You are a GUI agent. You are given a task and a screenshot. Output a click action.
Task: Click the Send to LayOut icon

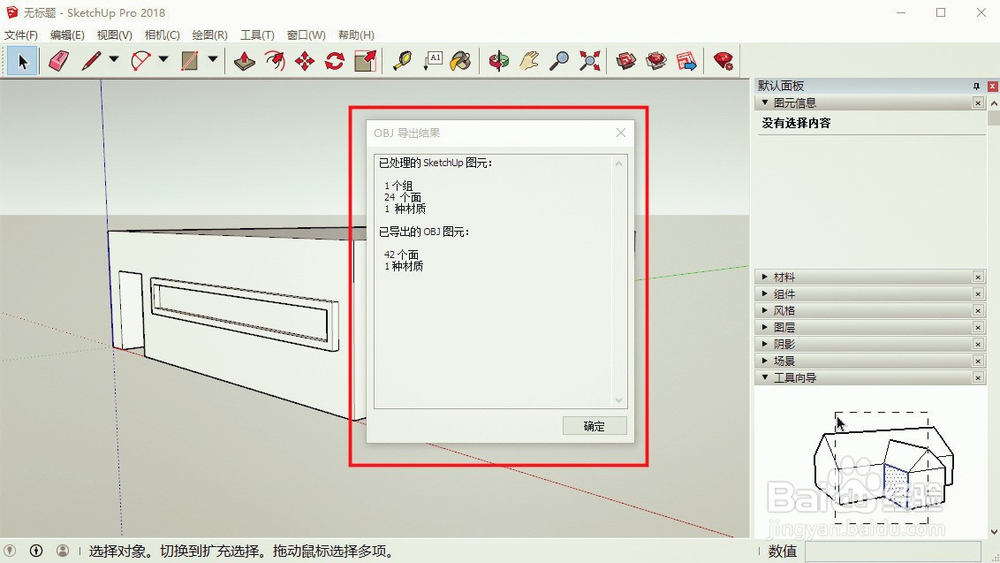pyautogui.click(x=687, y=61)
